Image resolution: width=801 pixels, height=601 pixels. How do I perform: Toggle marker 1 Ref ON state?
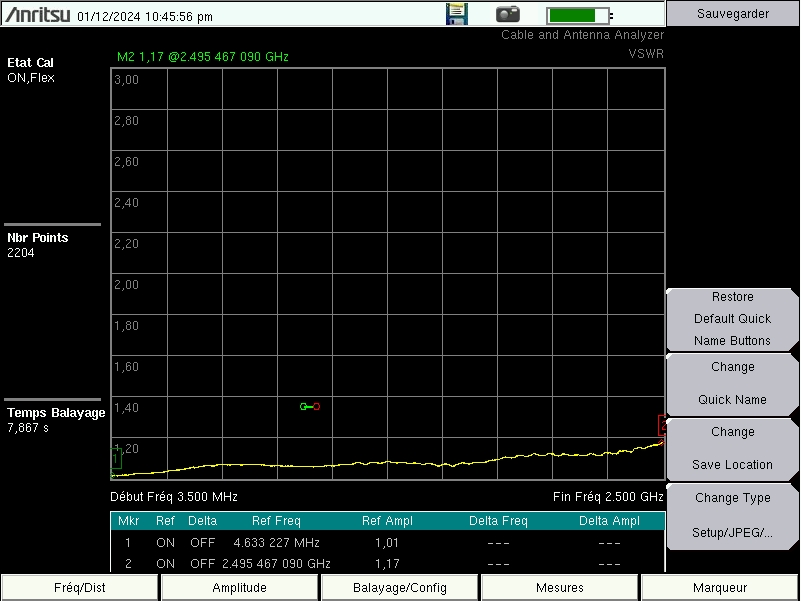pos(165,542)
